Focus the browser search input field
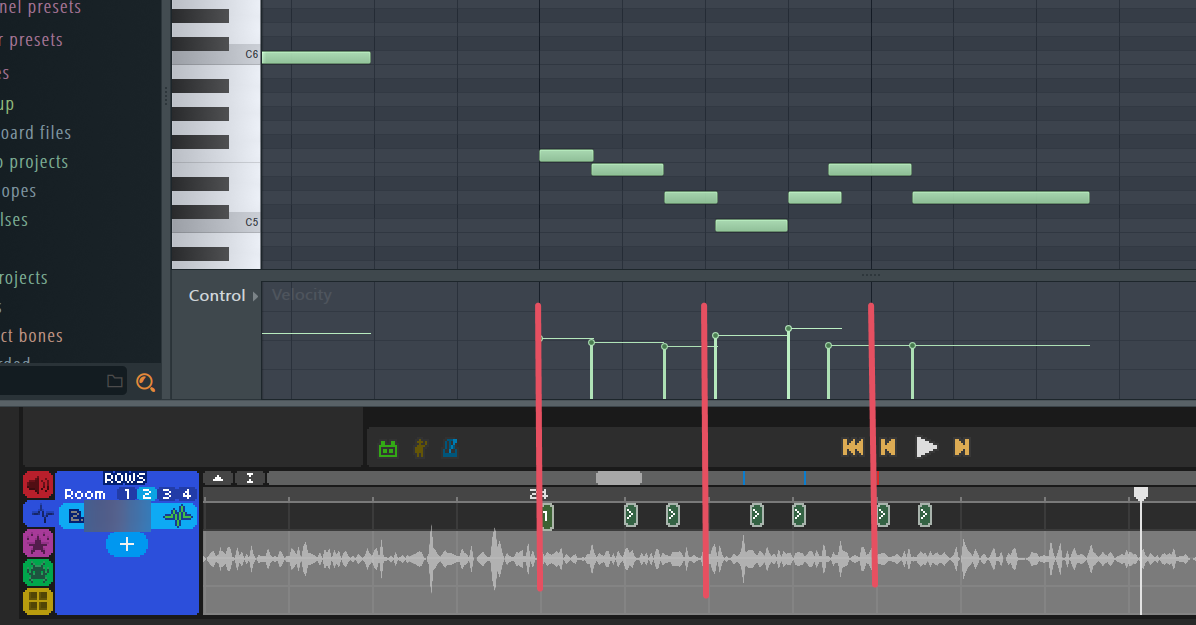The image size is (1196, 625). pos(50,381)
